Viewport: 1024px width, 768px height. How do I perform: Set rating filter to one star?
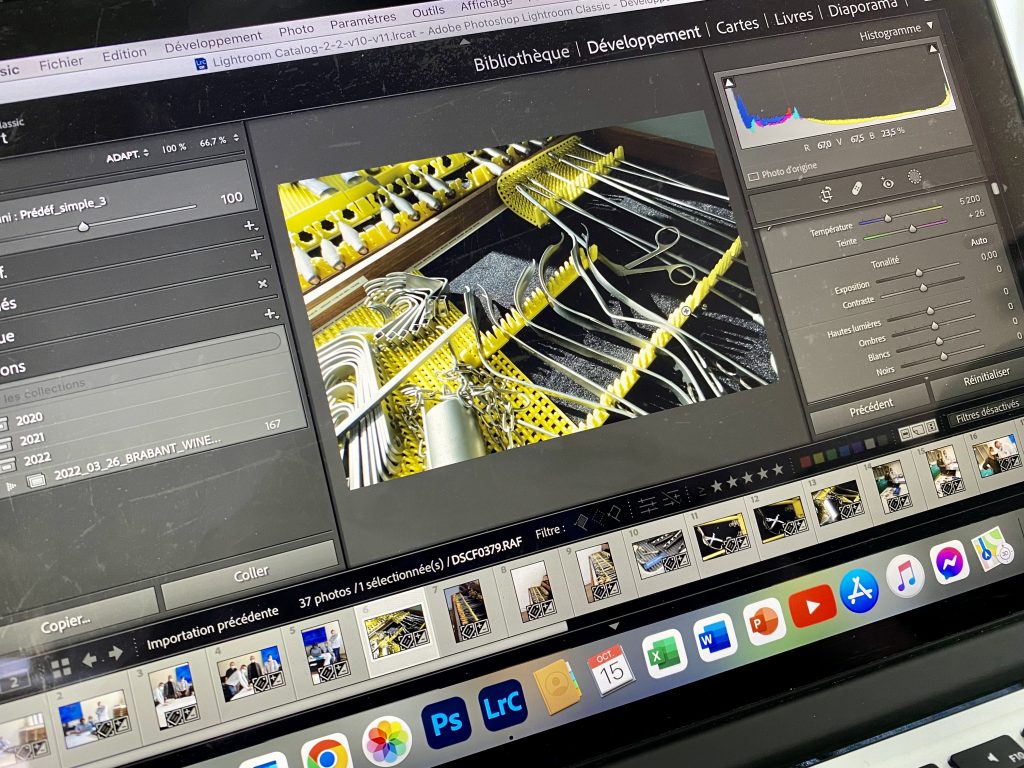(716, 485)
